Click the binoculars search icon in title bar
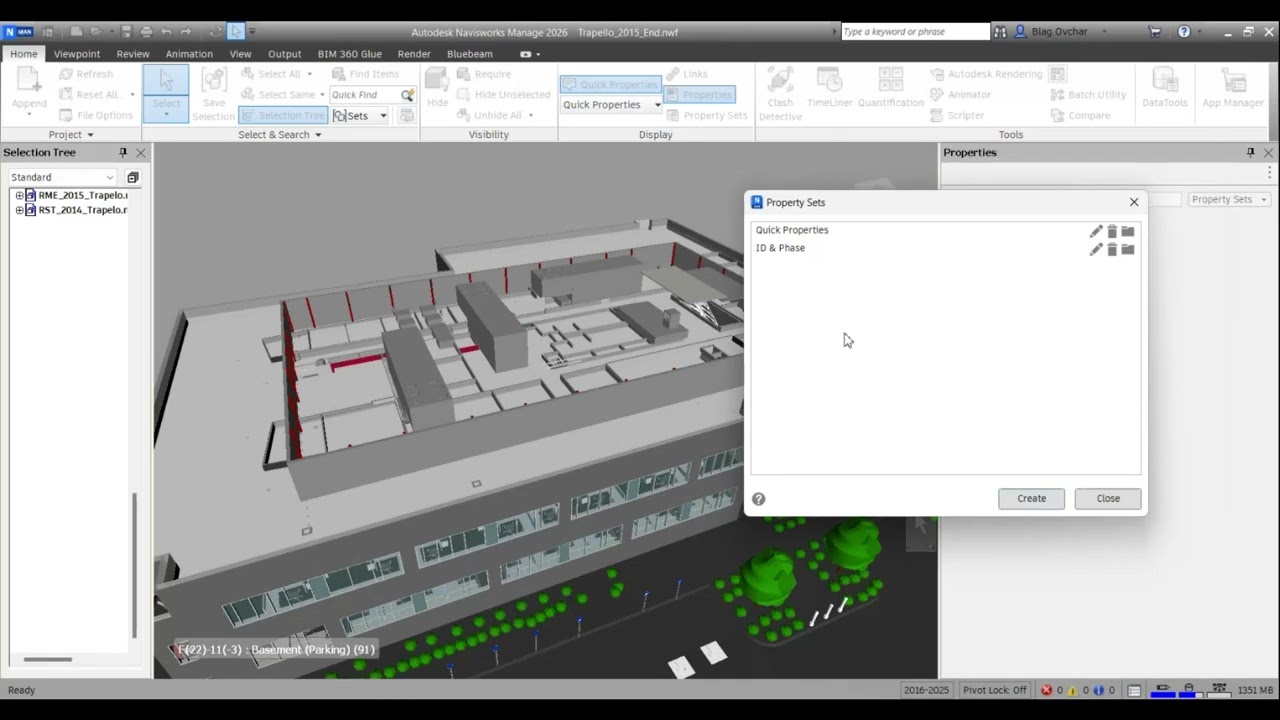 pos(1000,32)
